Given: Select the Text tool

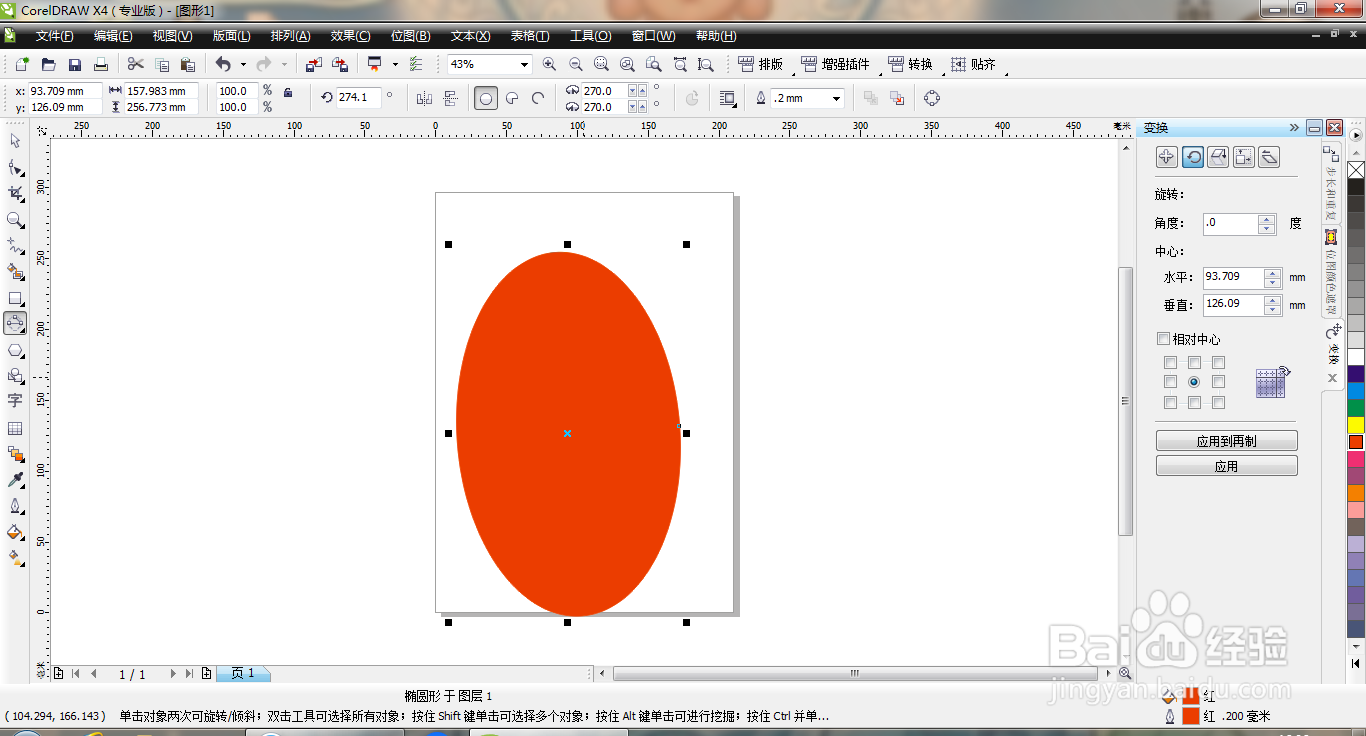Looking at the screenshot, I should point(15,401).
